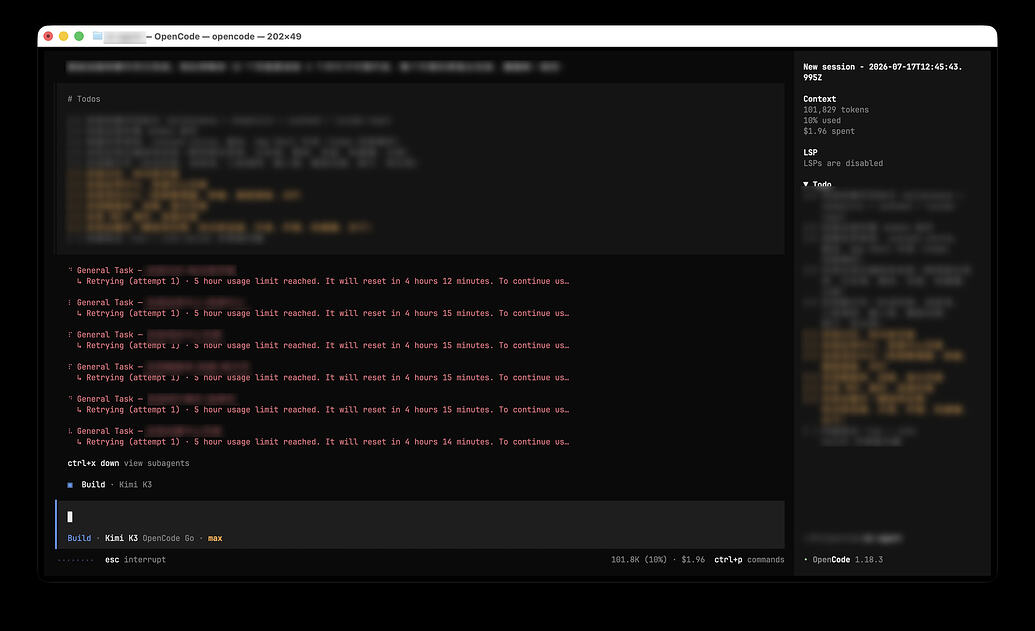This screenshot has width=1035, height=631.
Task: Click the 101,829 tokens value
Action: (x=836, y=110)
